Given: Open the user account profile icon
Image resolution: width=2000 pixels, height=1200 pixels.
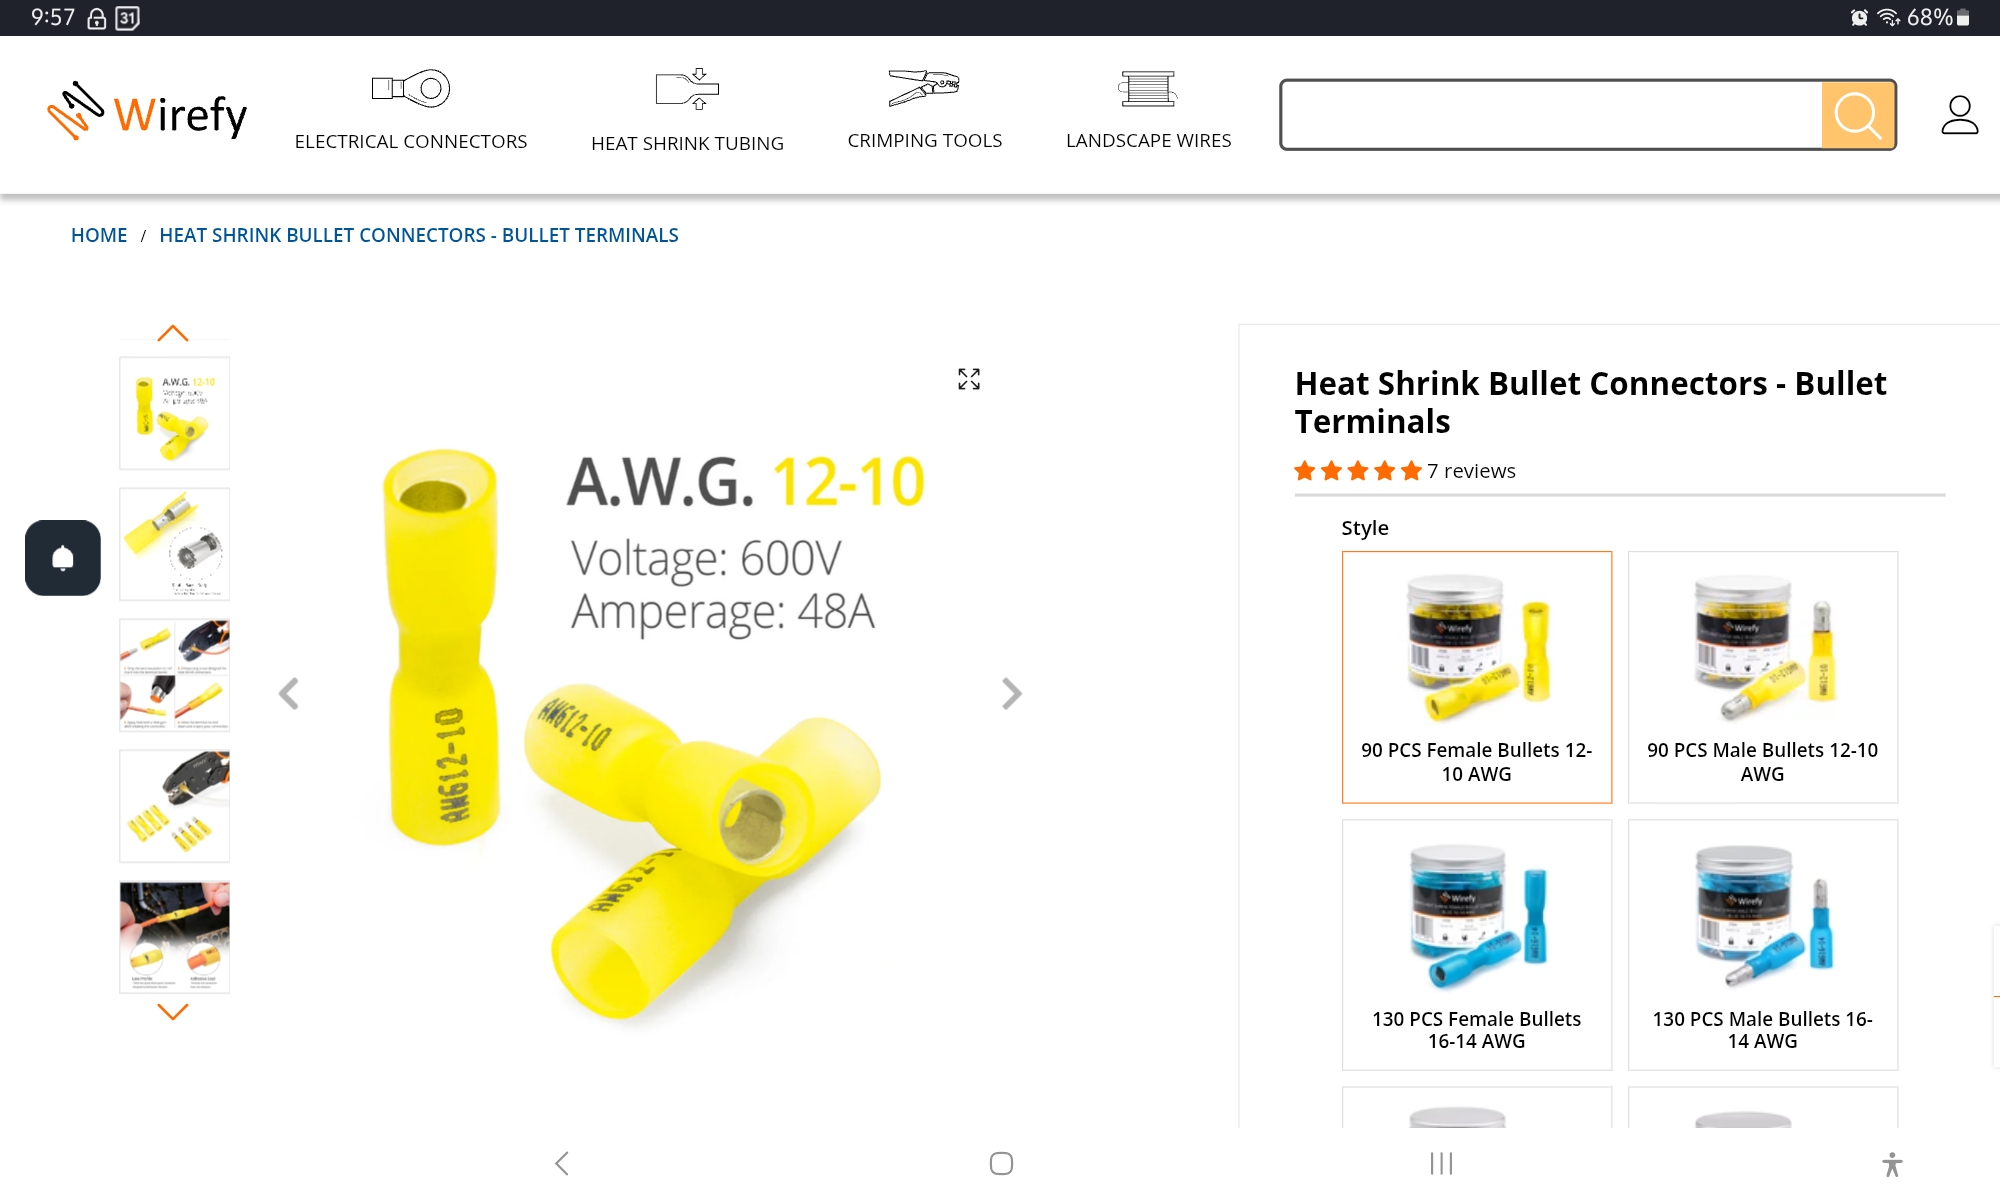Looking at the screenshot, I should tap(1959, 115).
